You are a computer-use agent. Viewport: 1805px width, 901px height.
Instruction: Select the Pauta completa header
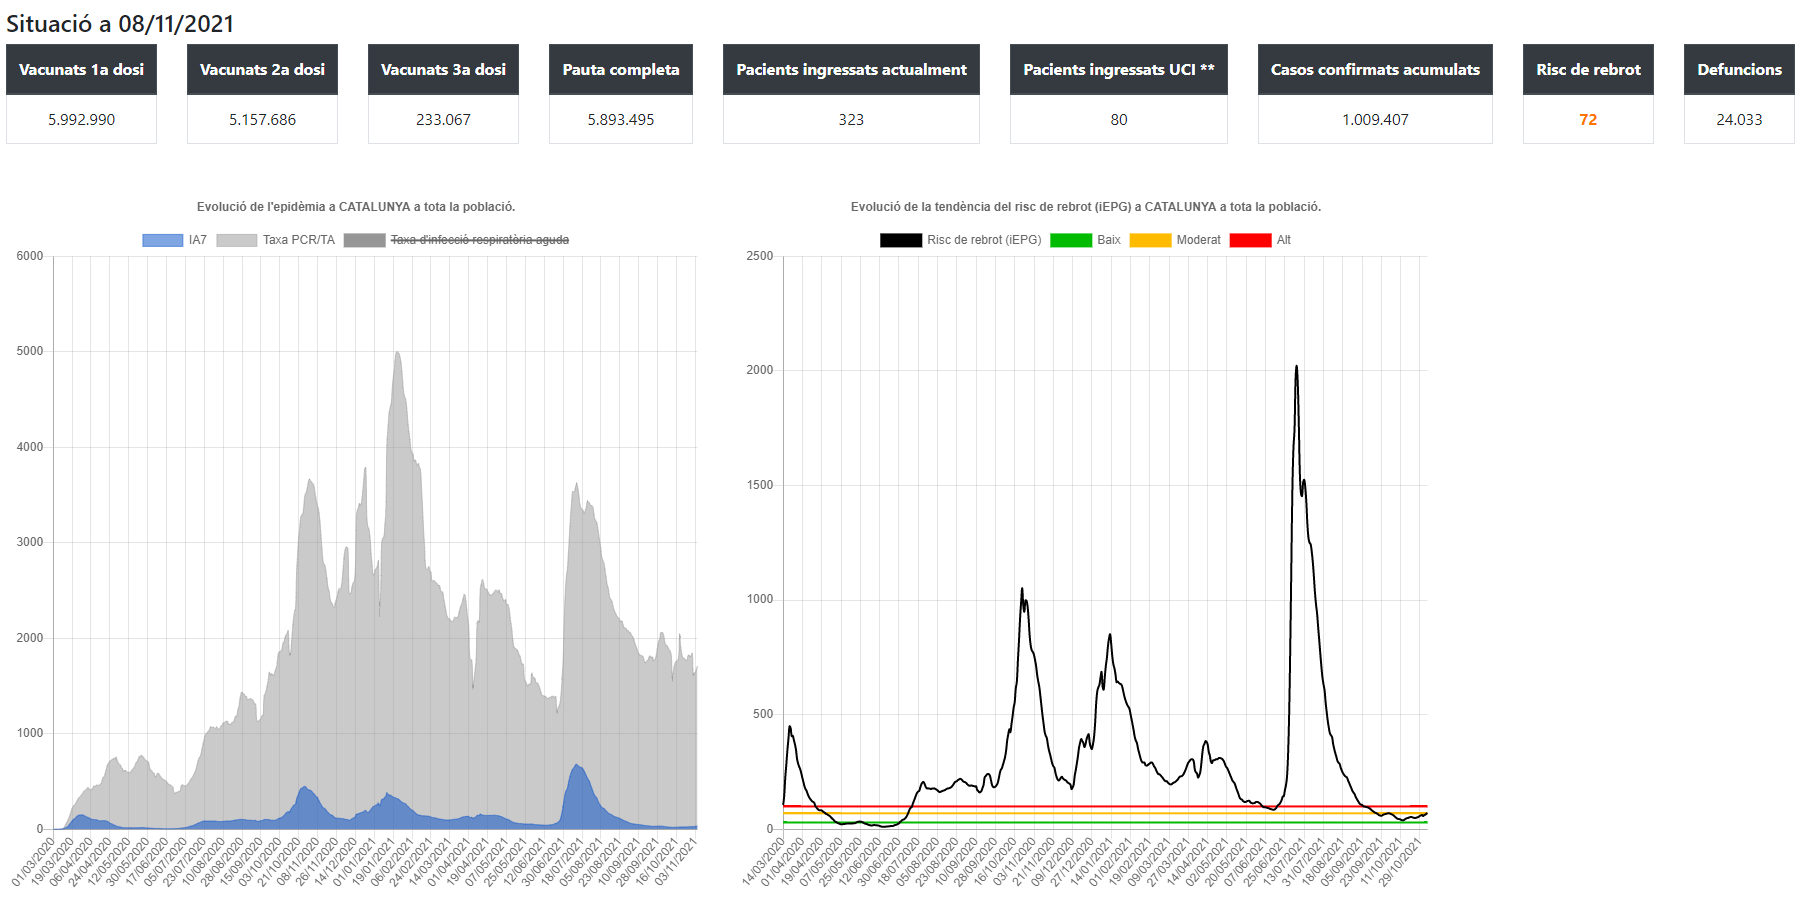tap(621, 69)
